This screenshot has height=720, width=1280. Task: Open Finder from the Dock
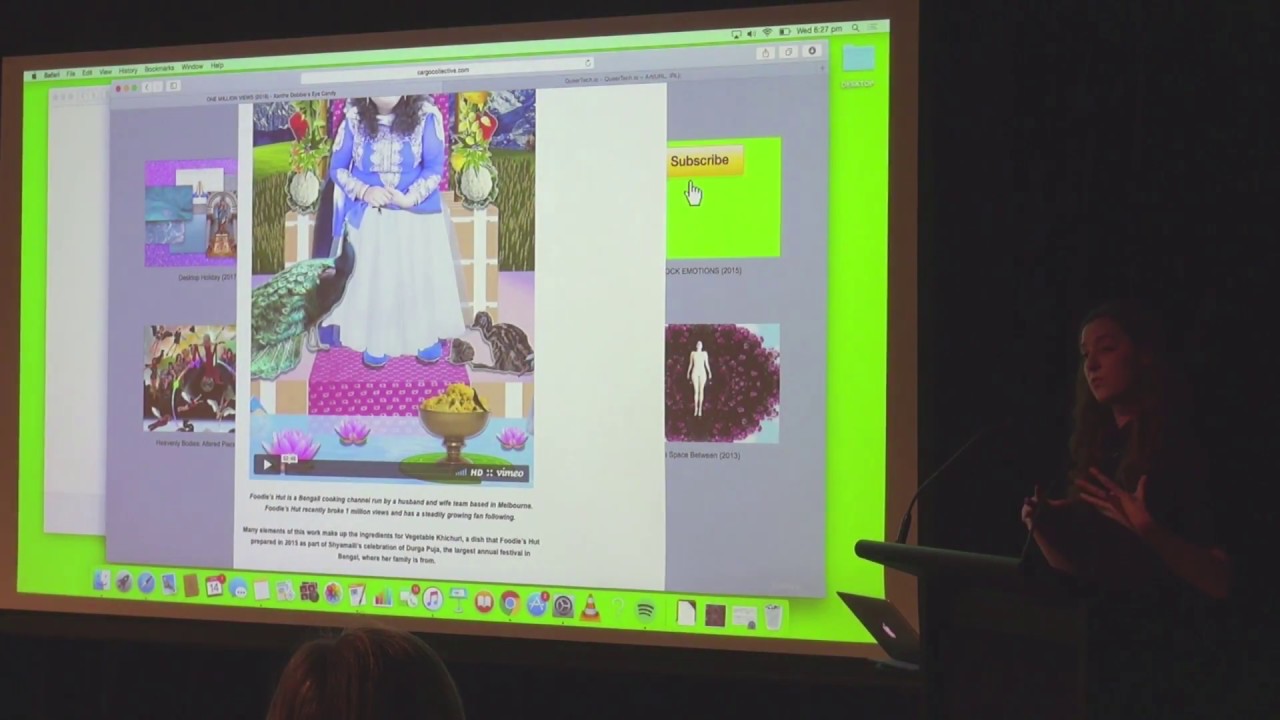click(102, 582)
